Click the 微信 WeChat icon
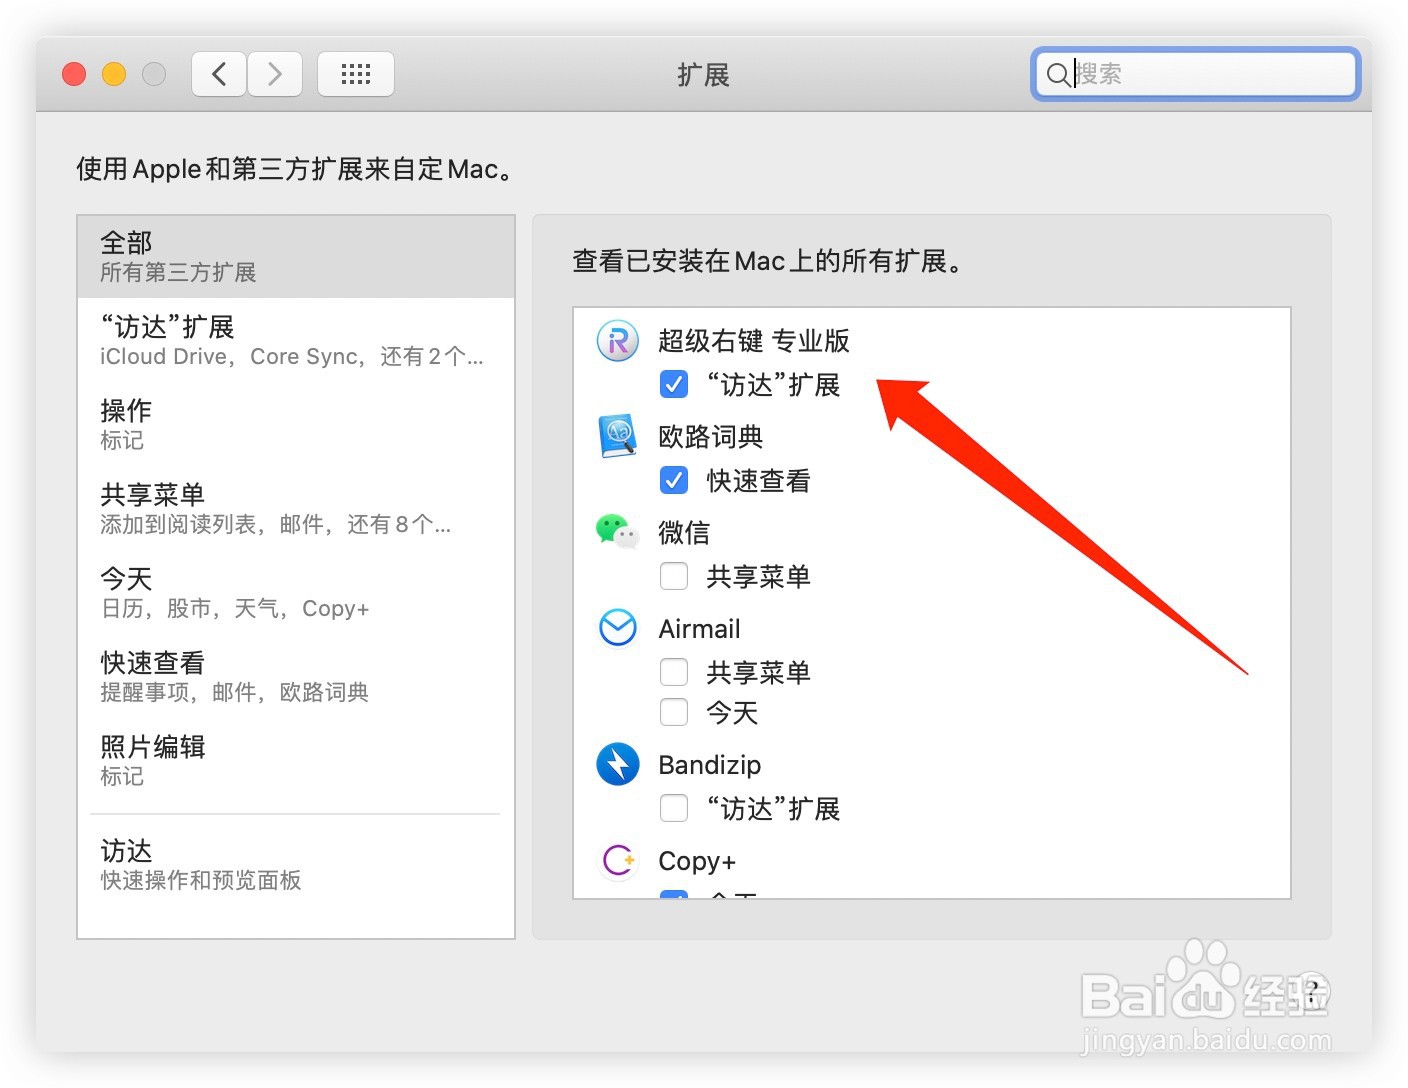1408x1088 pixels. pyautogui.click(x=618, y=531)
